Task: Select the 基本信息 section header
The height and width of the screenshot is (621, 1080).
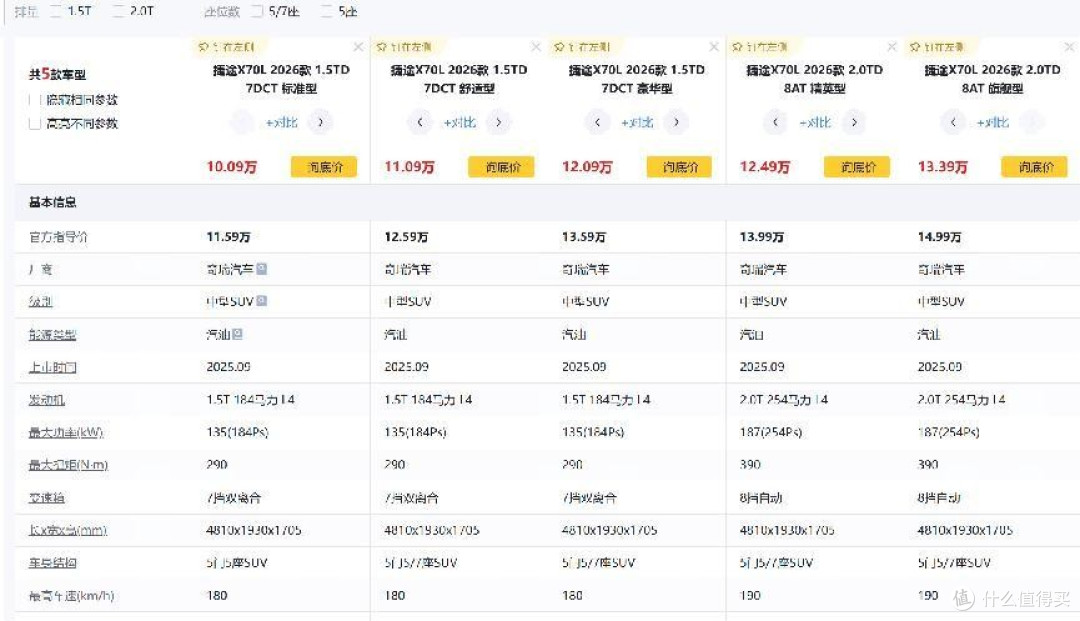Action: pyautogui.click(x=52, y=202)
